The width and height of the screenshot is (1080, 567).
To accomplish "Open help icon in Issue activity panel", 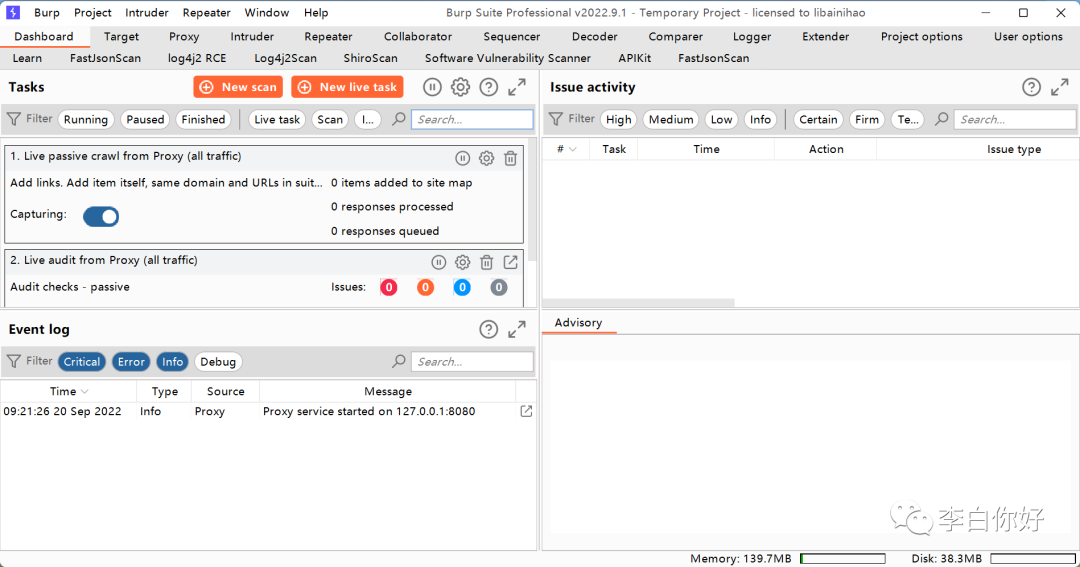I will (1031, 87).
